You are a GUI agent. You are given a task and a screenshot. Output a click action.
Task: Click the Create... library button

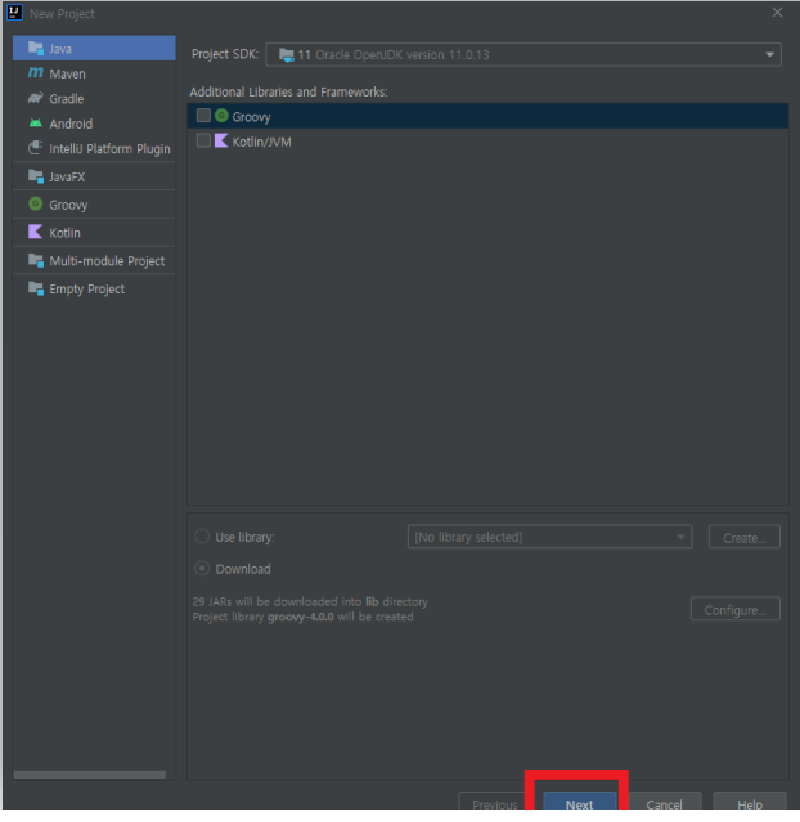744,537
